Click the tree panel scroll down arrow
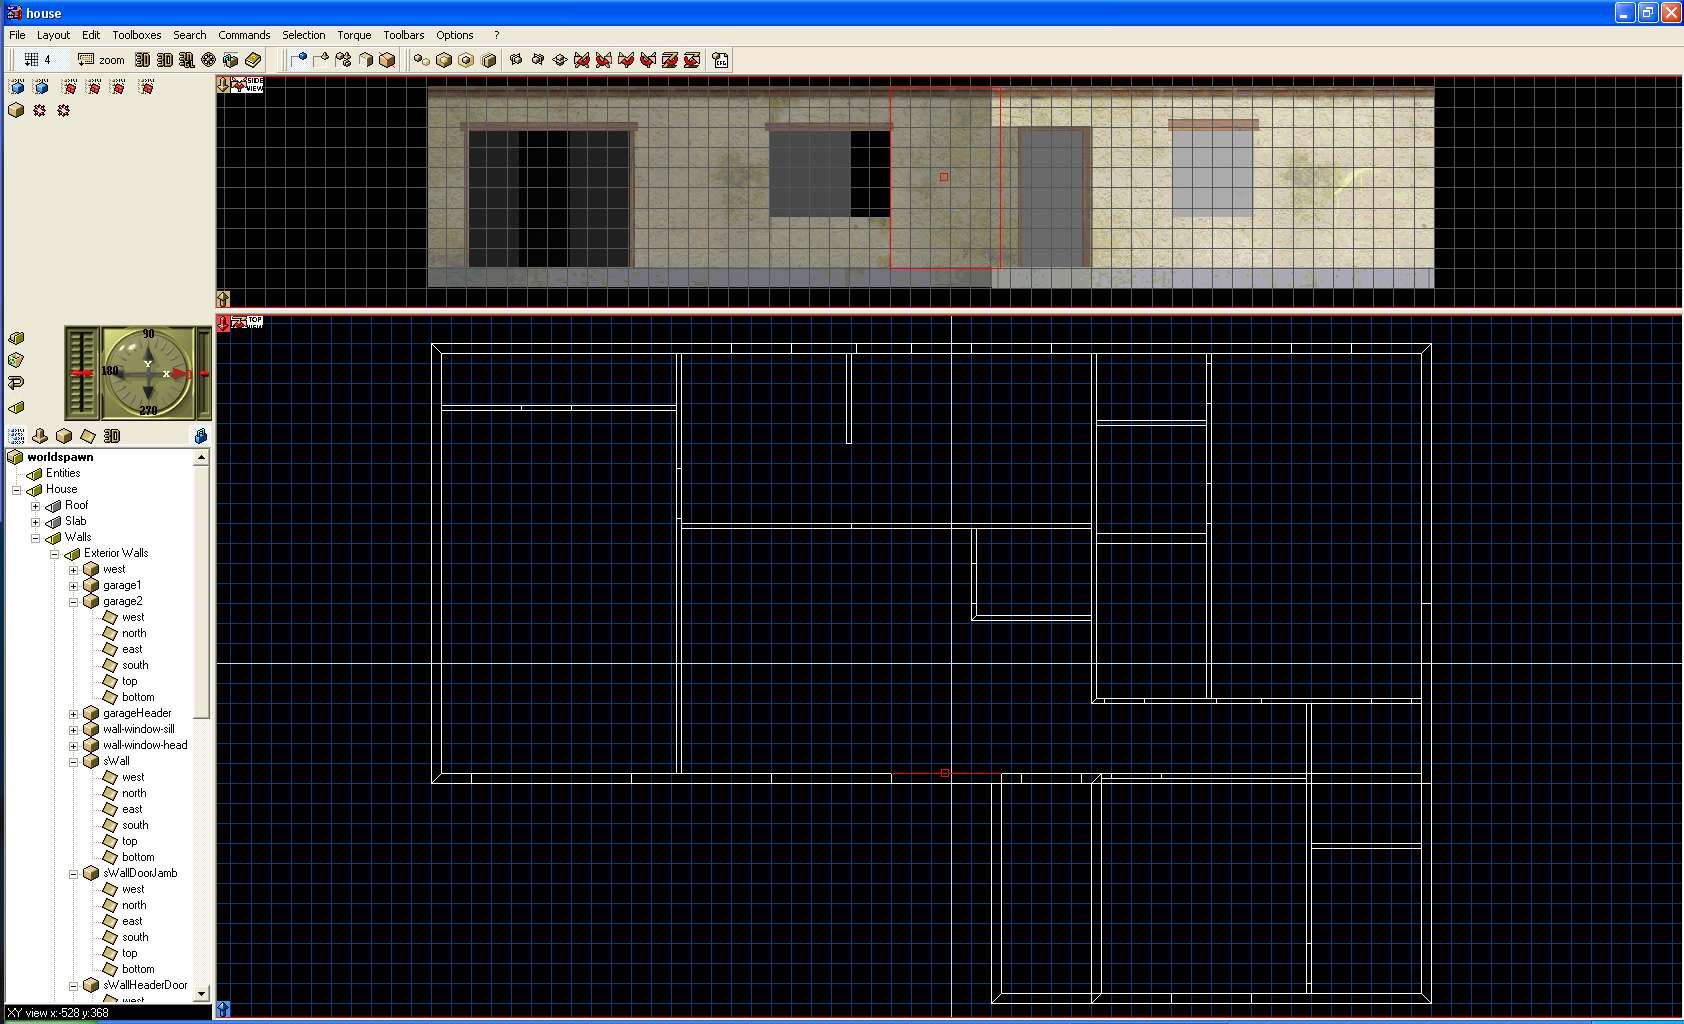1684x1024 pixels. coord(202,993)
